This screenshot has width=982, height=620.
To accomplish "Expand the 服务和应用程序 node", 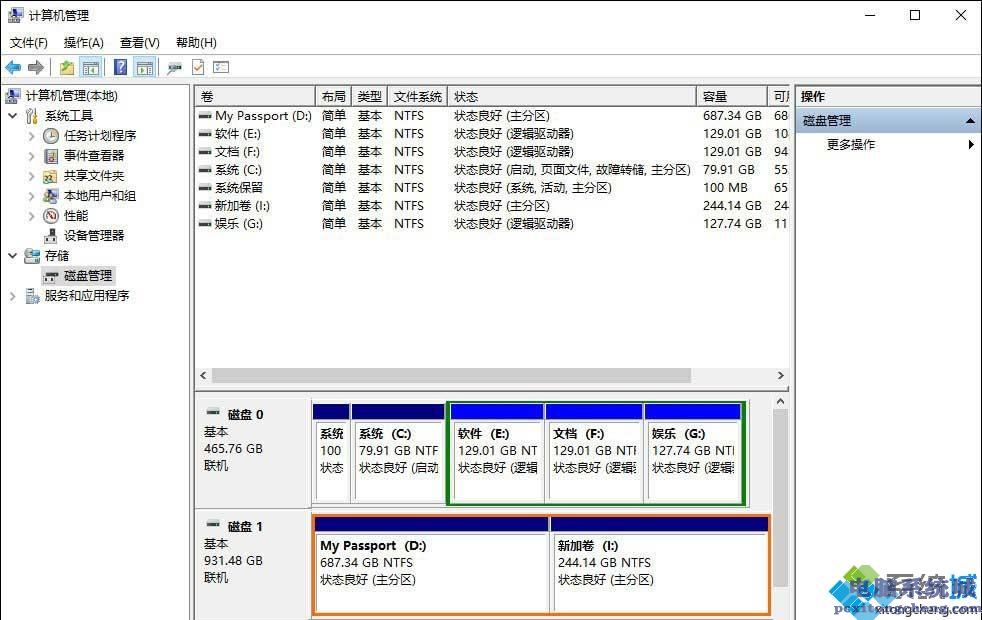I will click(13, 296).
